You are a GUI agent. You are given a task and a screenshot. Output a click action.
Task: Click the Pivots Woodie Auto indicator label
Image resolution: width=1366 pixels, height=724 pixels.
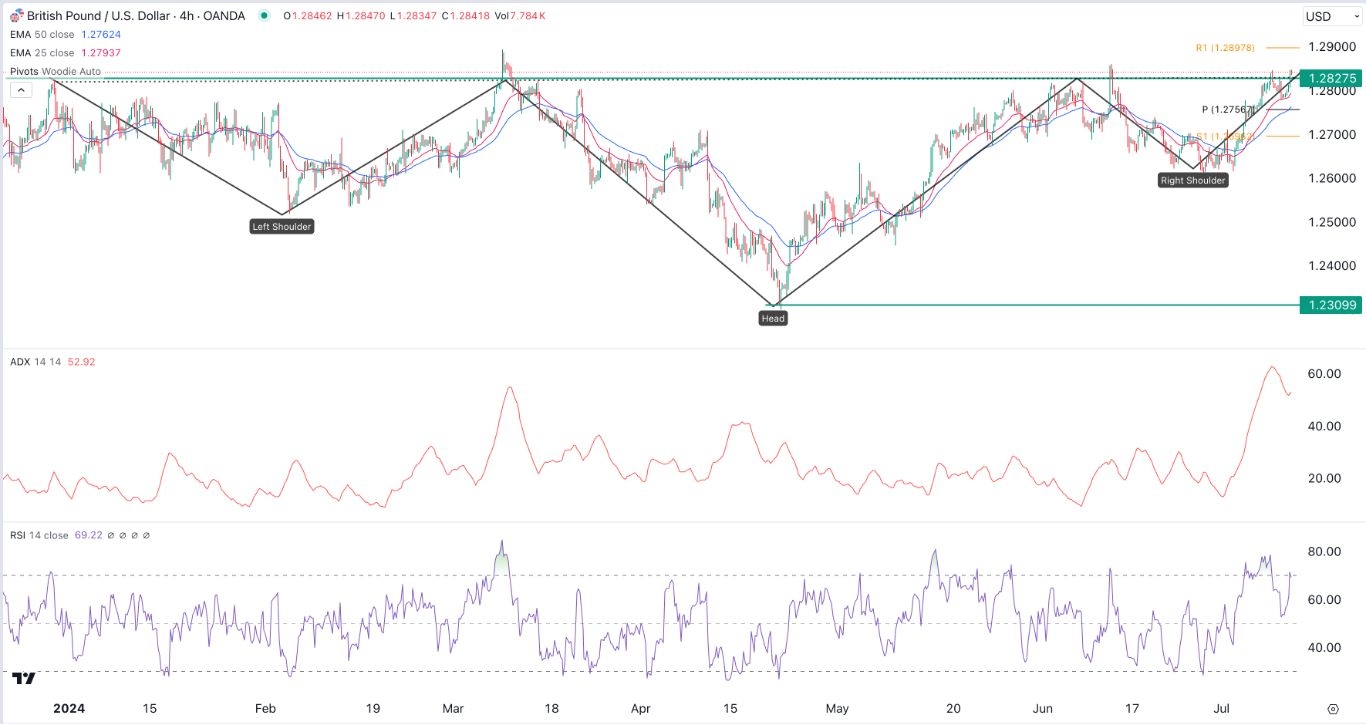[55, 72]
